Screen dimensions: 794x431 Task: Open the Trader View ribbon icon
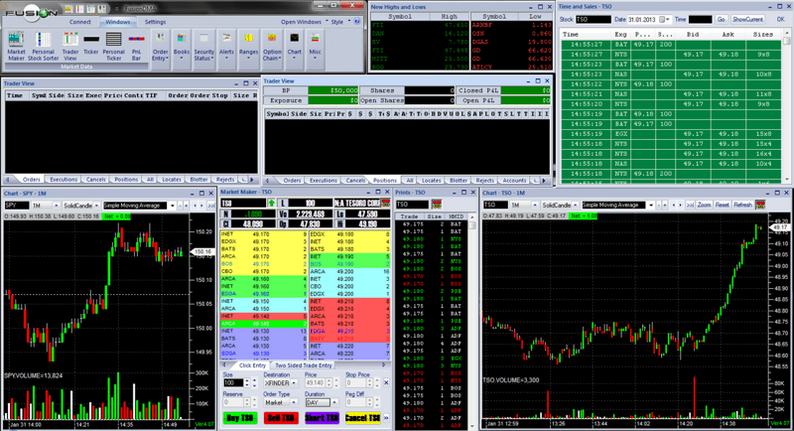tap(70, 46)
